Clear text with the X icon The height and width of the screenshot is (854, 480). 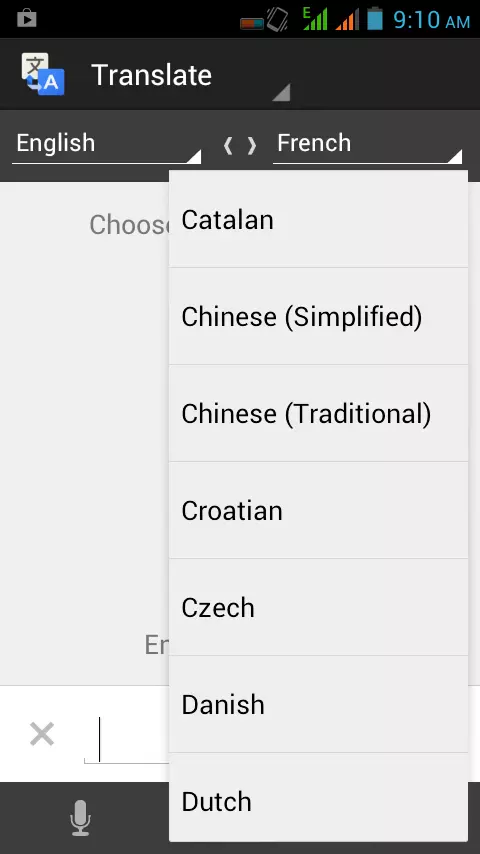coord(42,734)
